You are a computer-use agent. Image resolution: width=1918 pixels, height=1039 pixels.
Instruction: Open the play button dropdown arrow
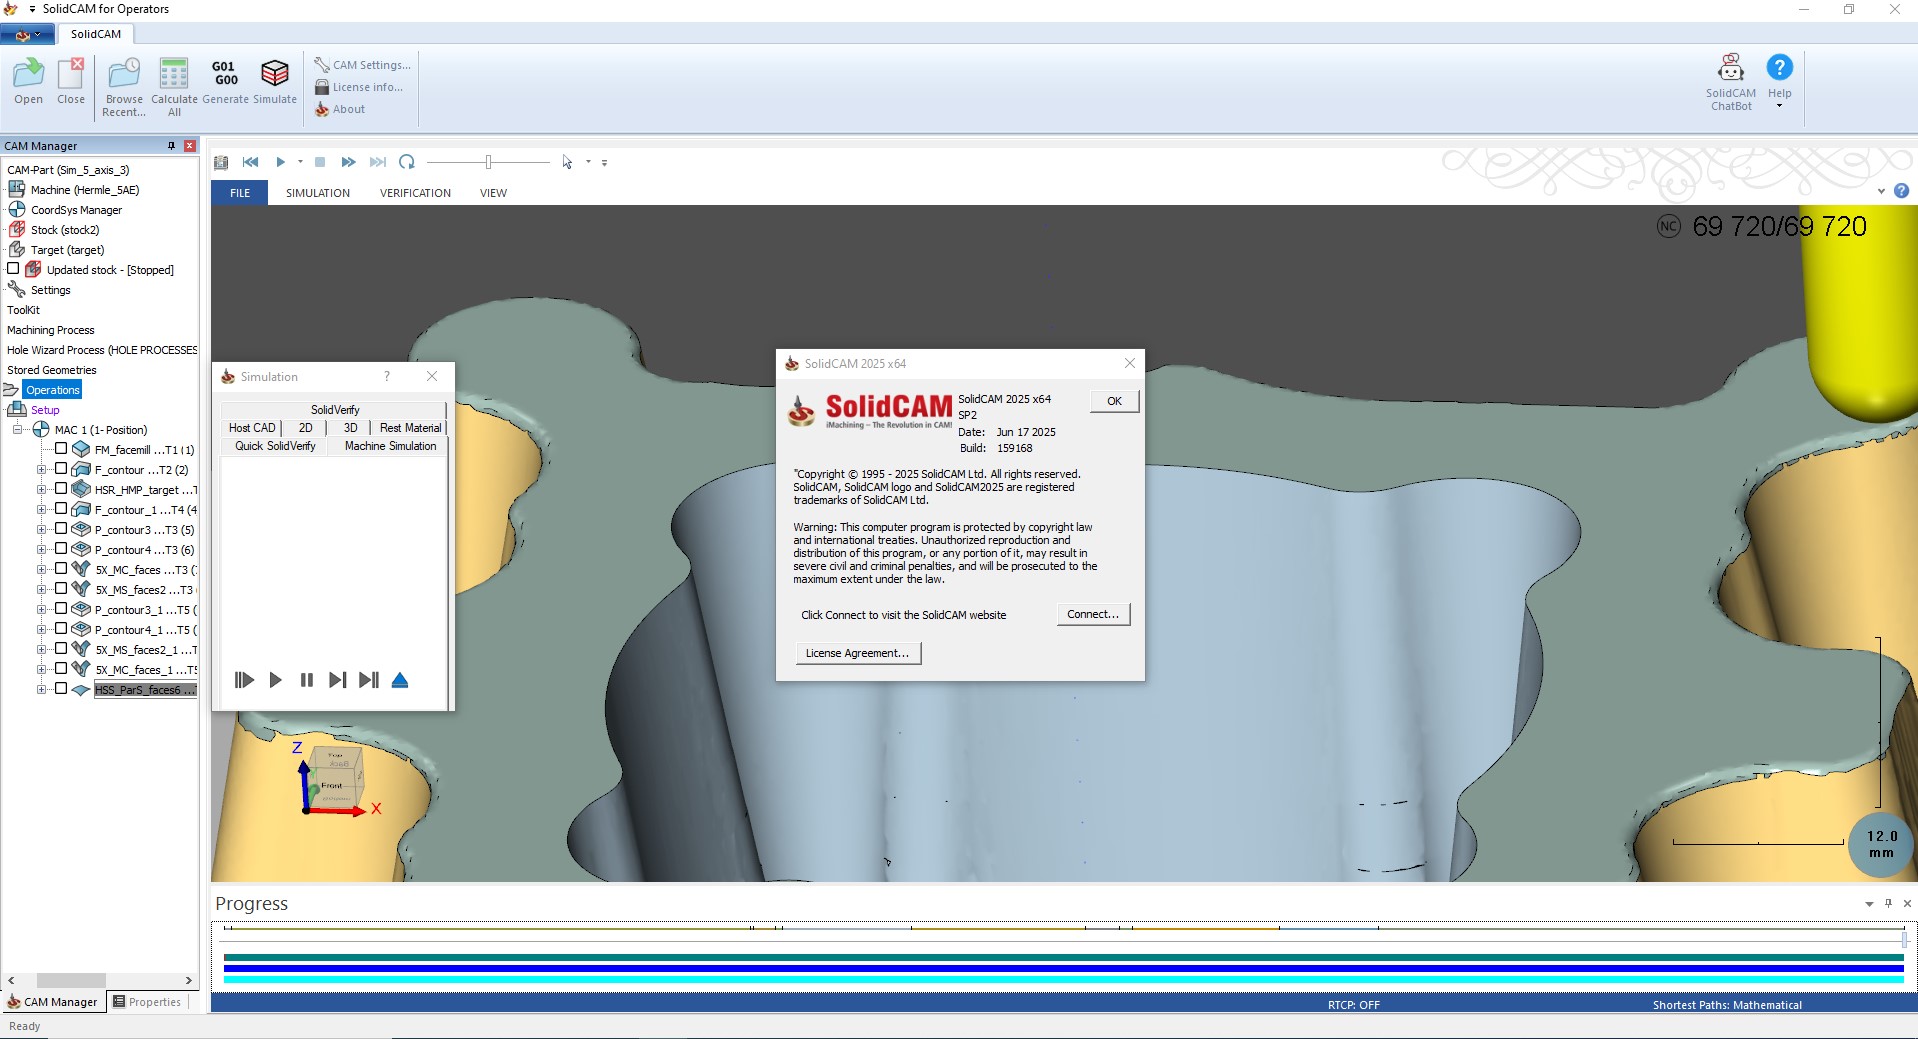tap(300, 162)
